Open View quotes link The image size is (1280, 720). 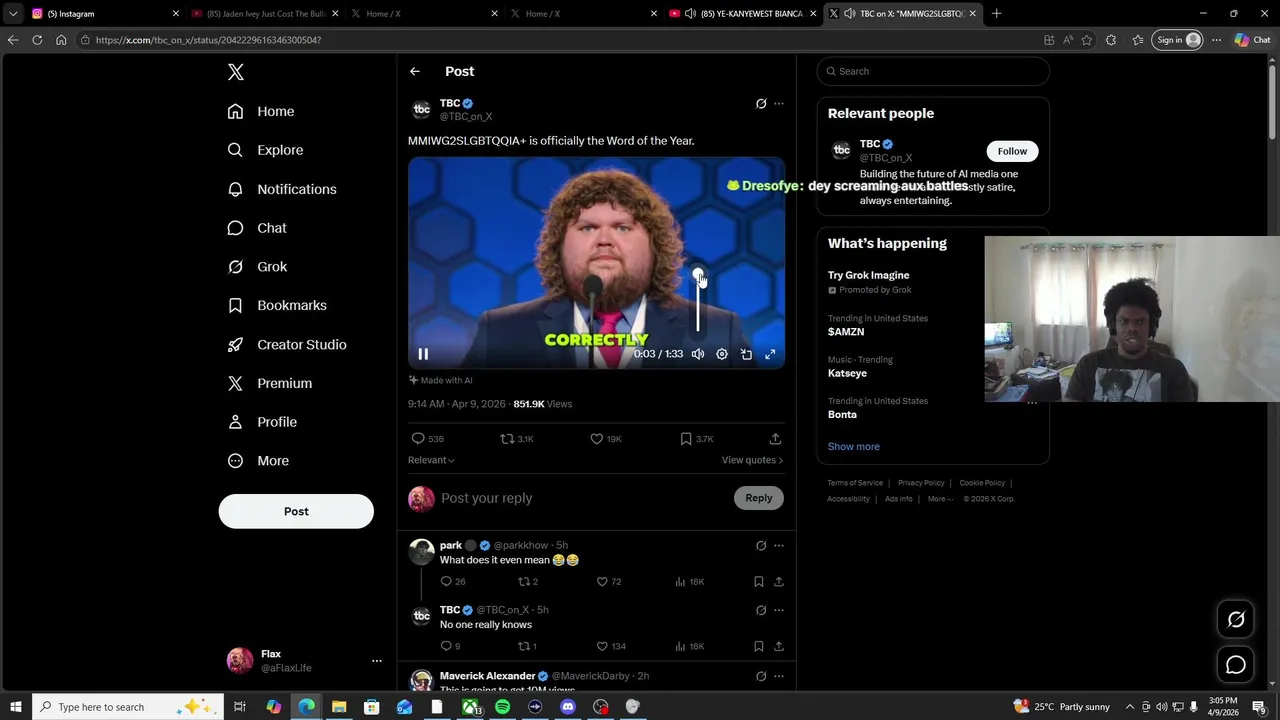[x=752, y=460]
